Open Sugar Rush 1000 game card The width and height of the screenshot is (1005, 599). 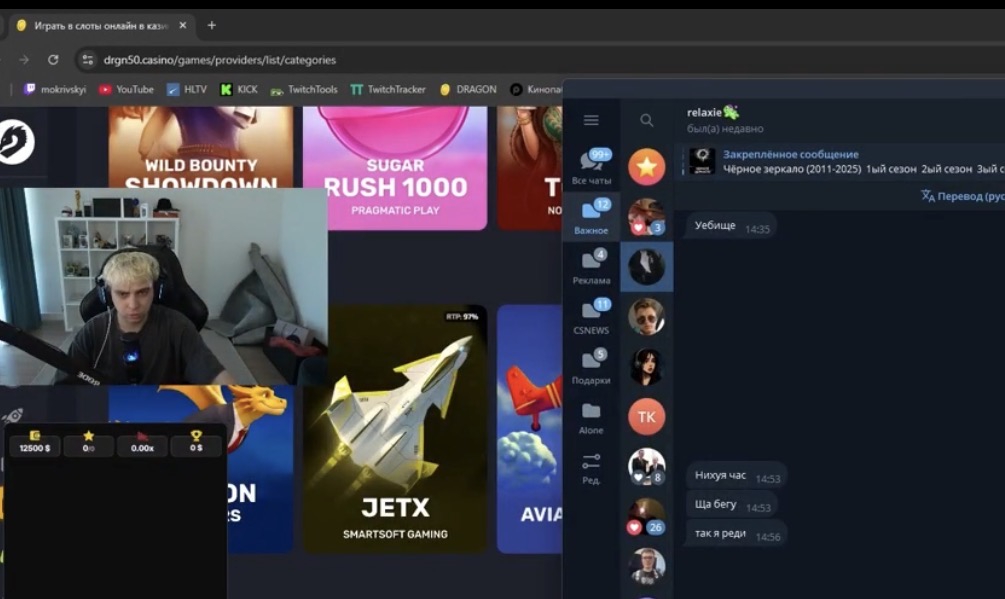[x=395, y=168]
